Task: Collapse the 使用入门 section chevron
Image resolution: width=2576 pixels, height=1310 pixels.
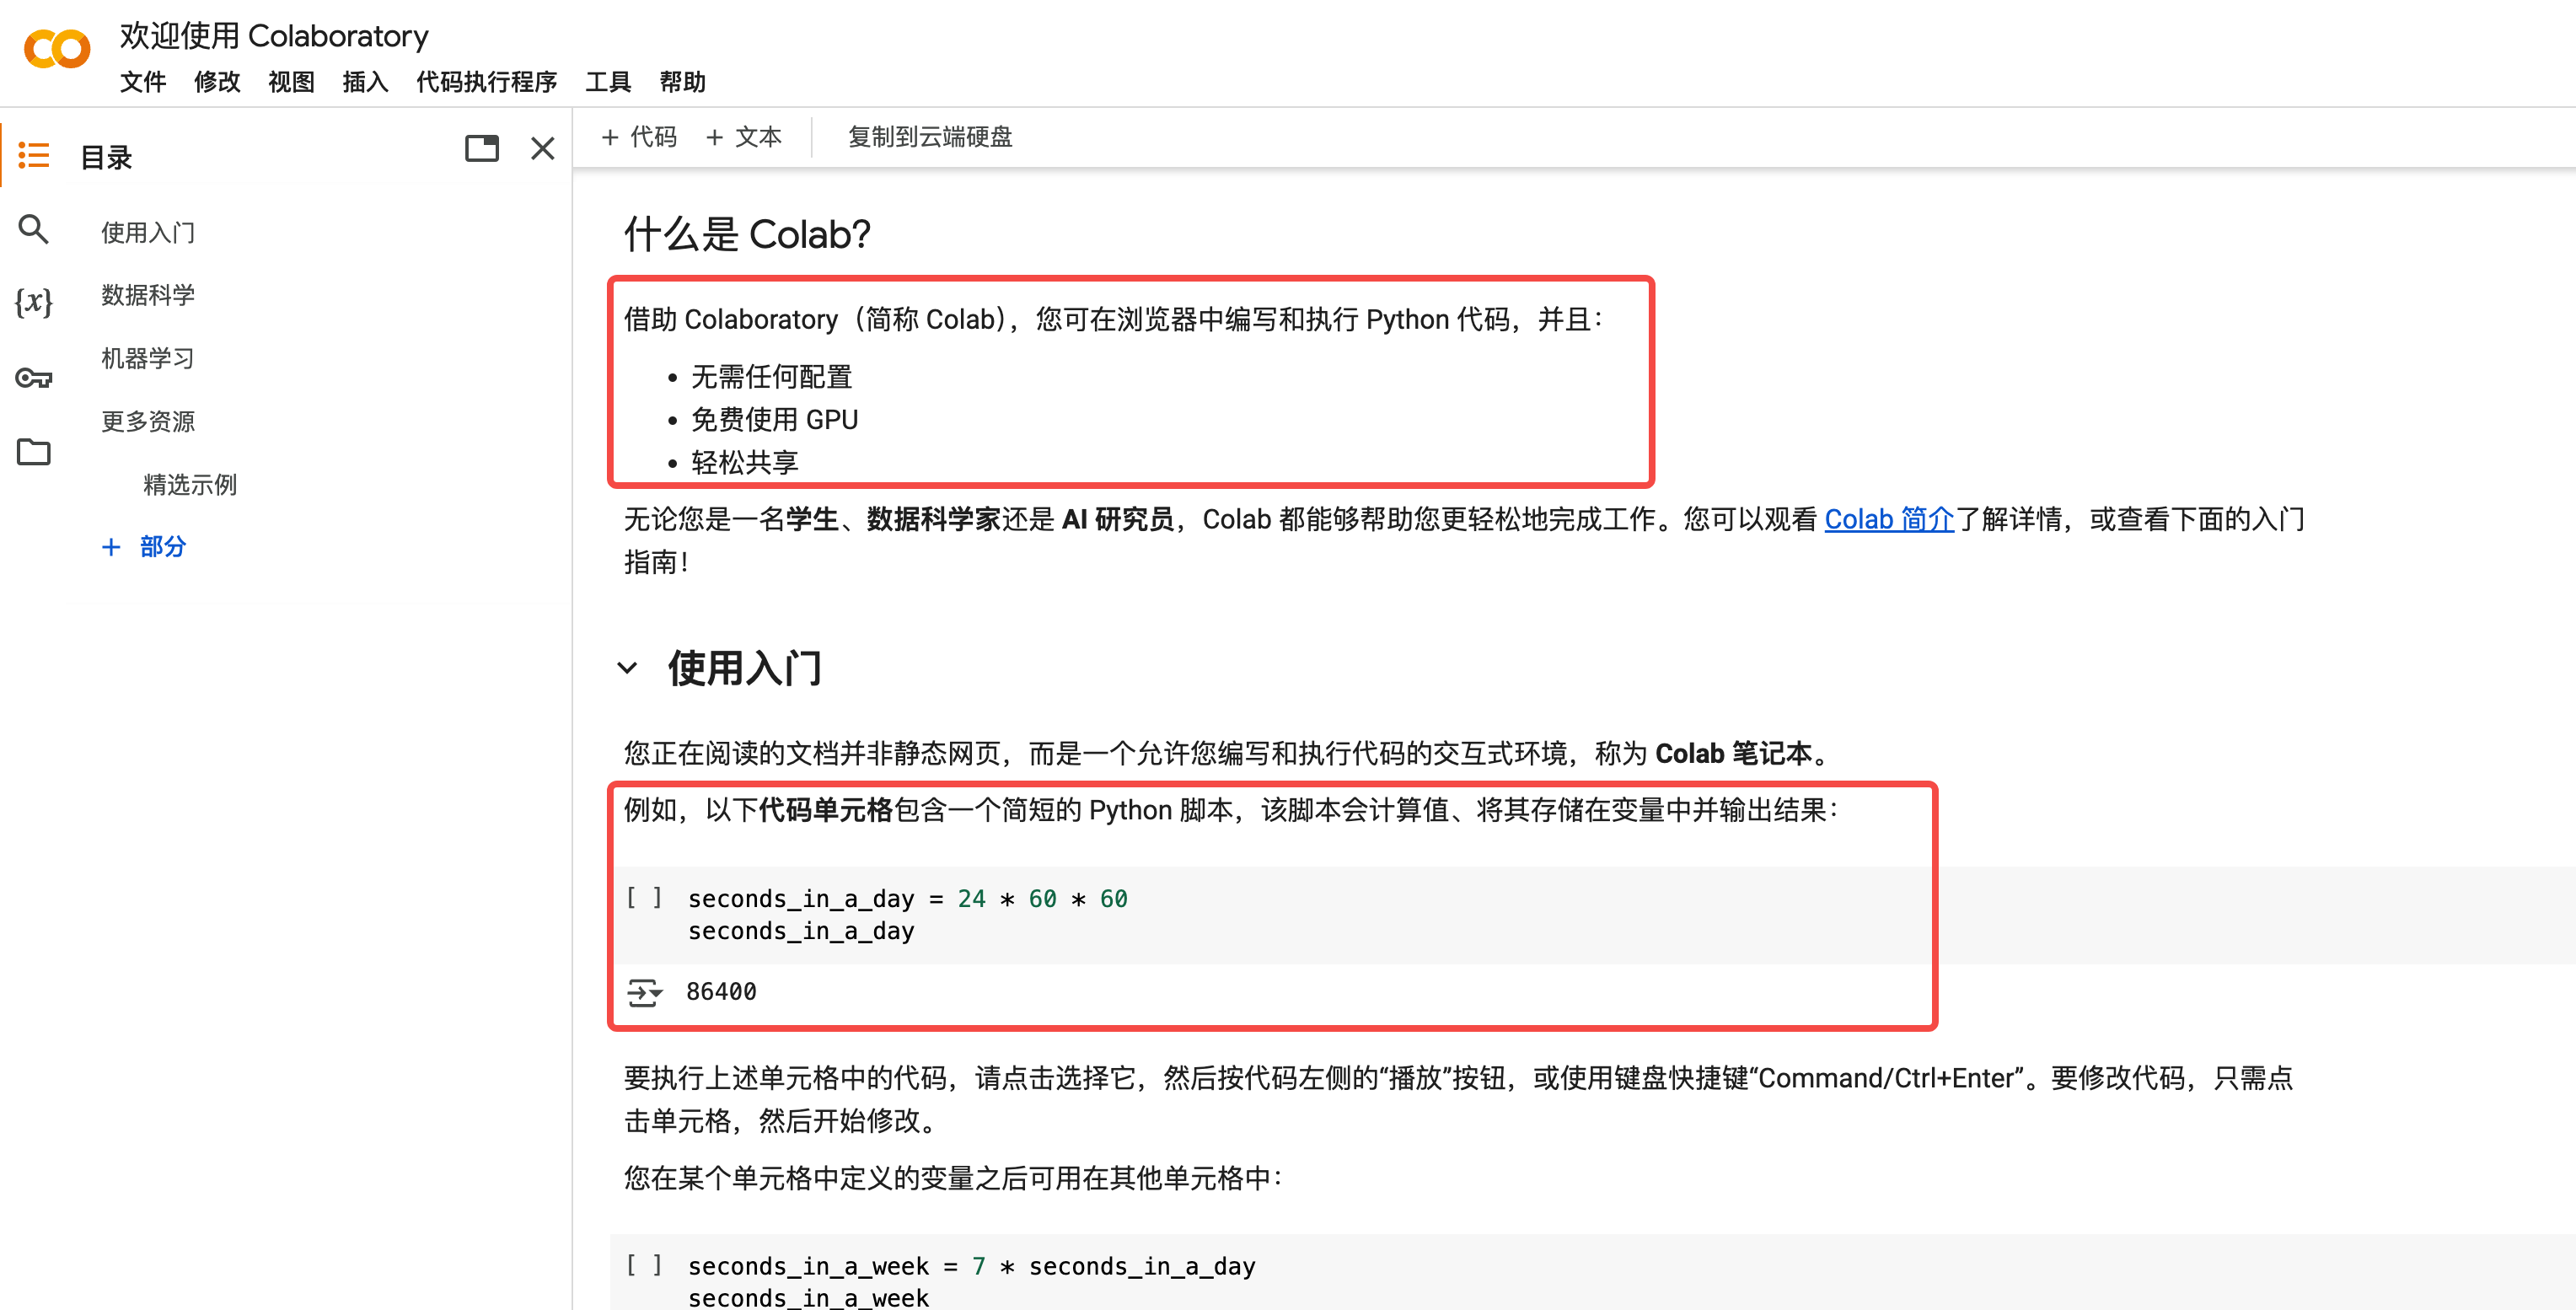Action: (628, 668)
